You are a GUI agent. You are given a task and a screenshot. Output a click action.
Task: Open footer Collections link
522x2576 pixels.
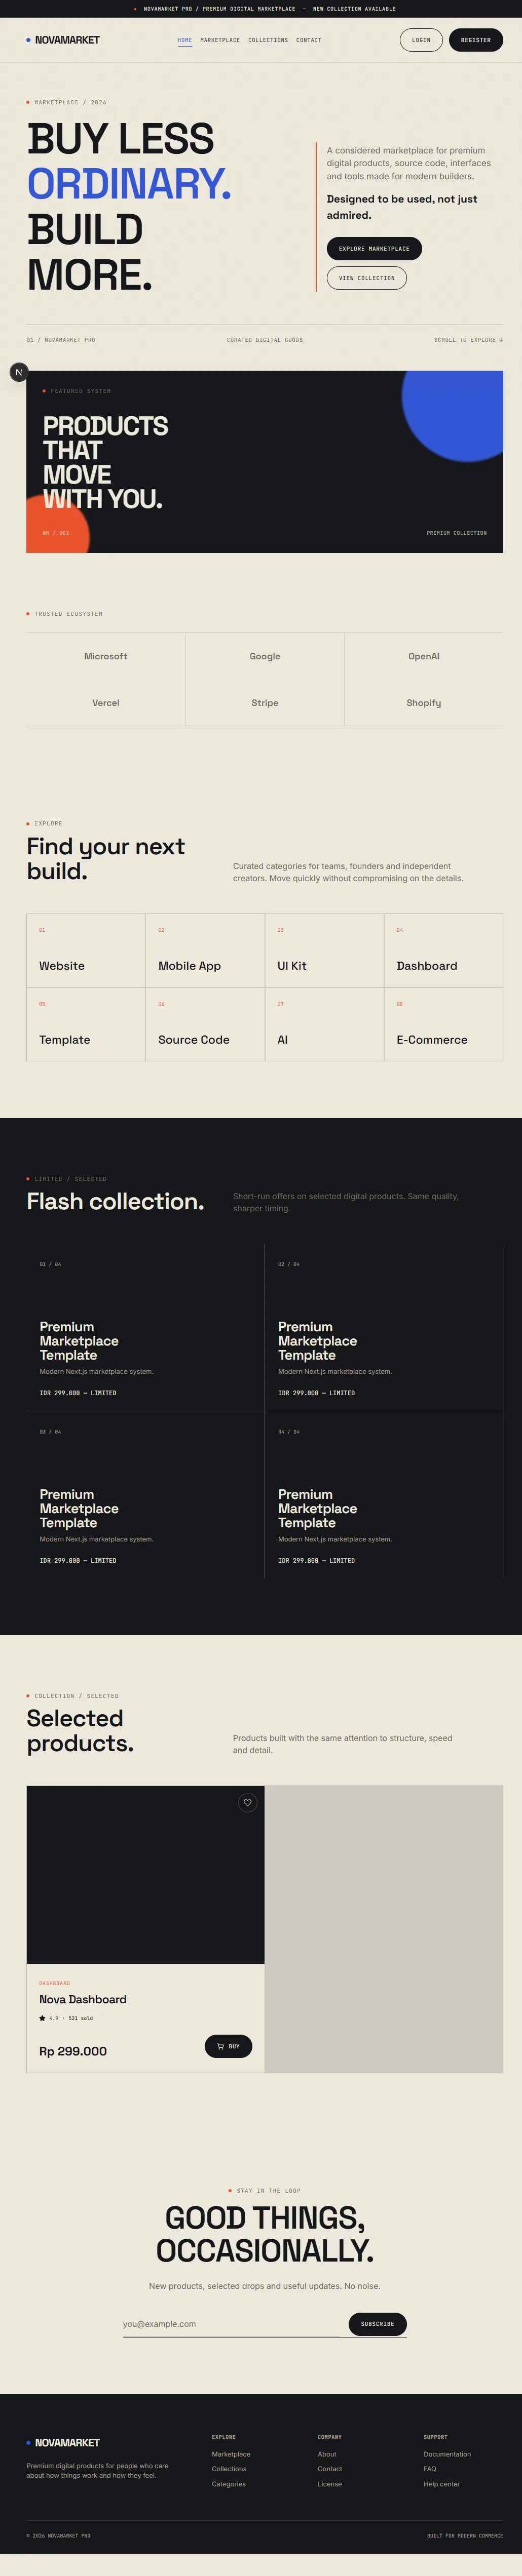point(229,2469)
